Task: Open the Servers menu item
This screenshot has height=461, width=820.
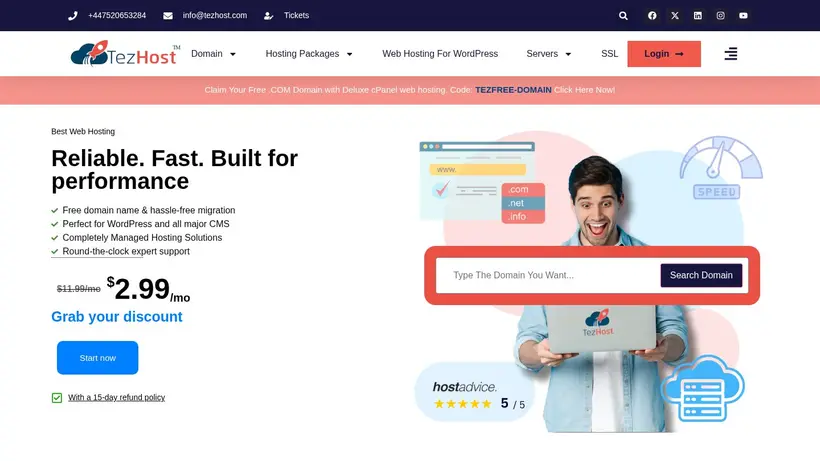Action: point(542,54)
